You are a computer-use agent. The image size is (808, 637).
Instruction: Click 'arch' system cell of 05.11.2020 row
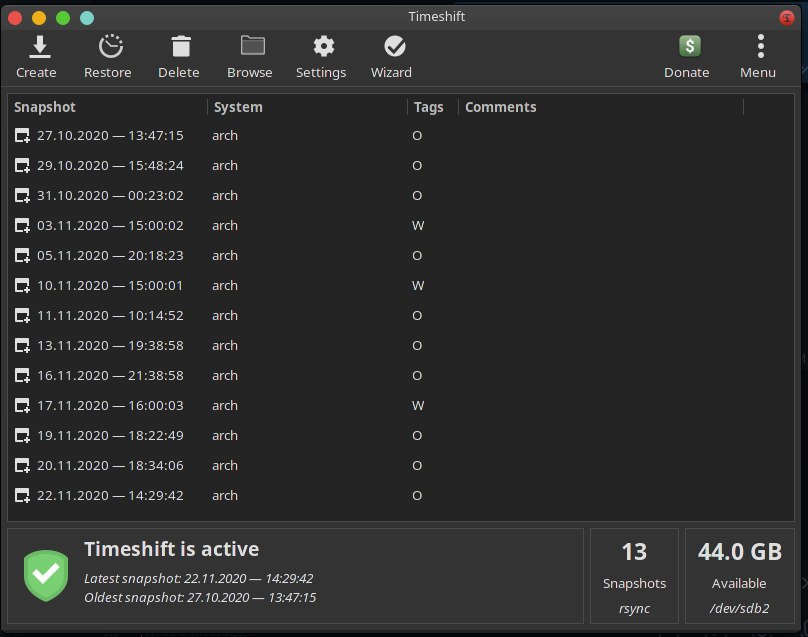[x=225, y=256]
